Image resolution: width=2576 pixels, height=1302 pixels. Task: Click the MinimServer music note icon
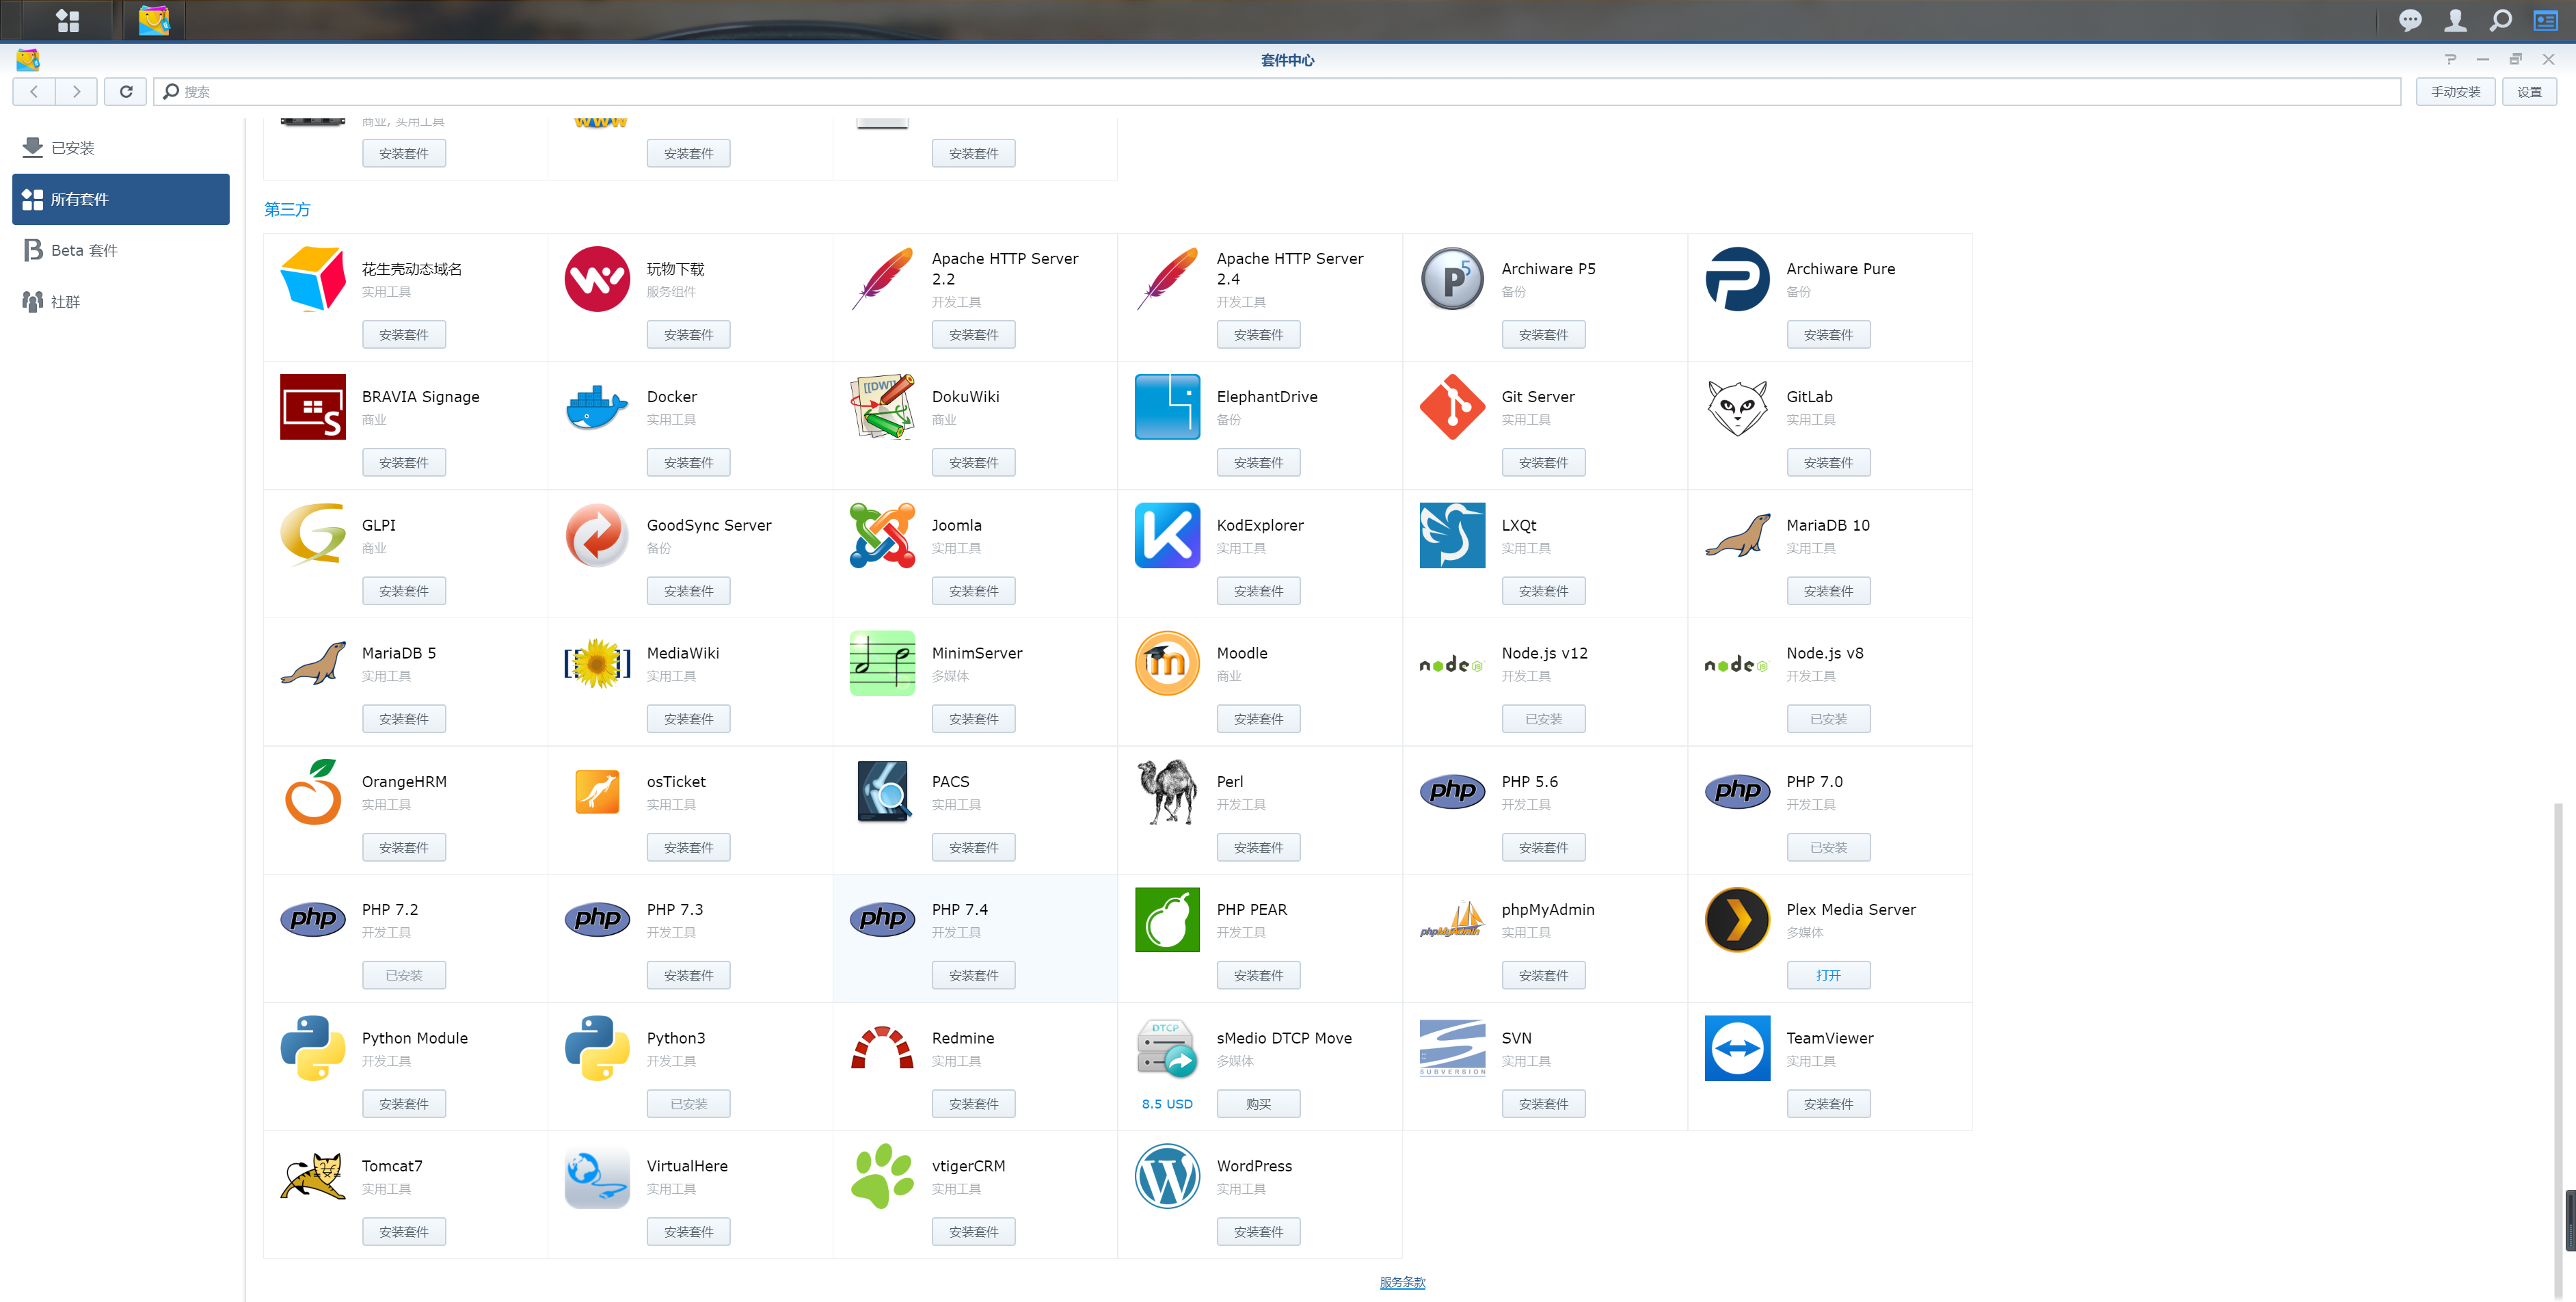point(882,663)
